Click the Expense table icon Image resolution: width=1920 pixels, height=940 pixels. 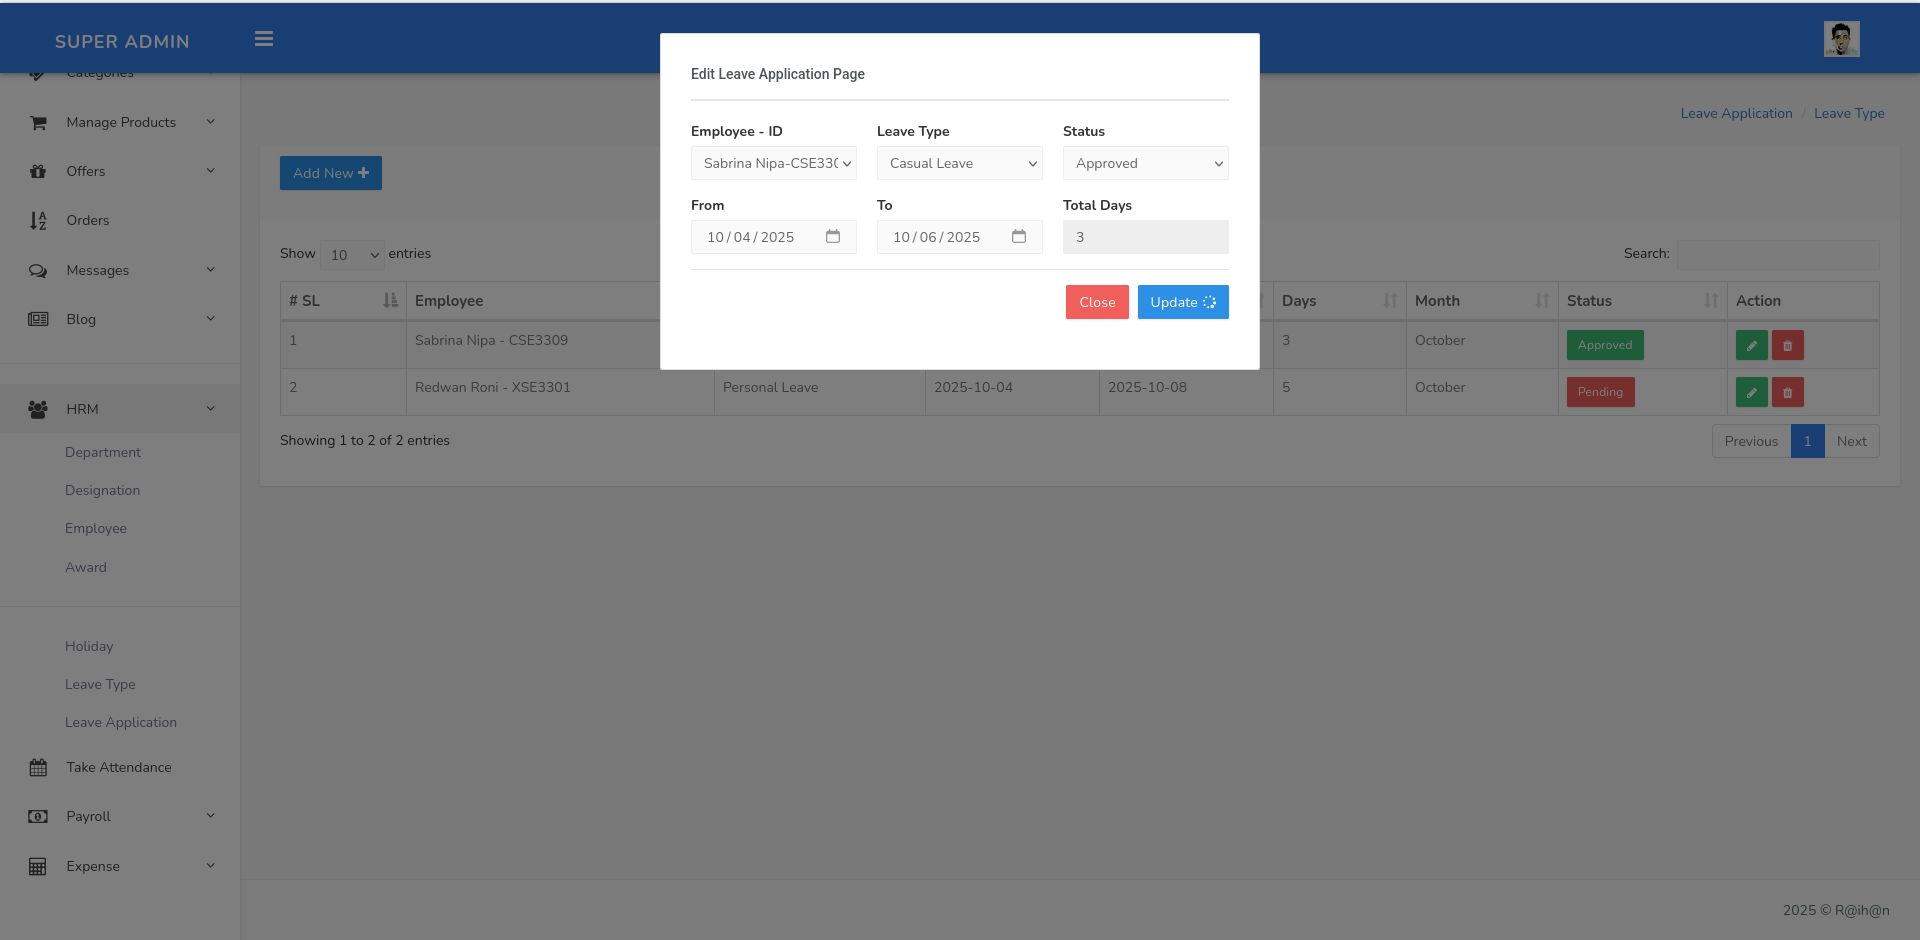(38, 867)
